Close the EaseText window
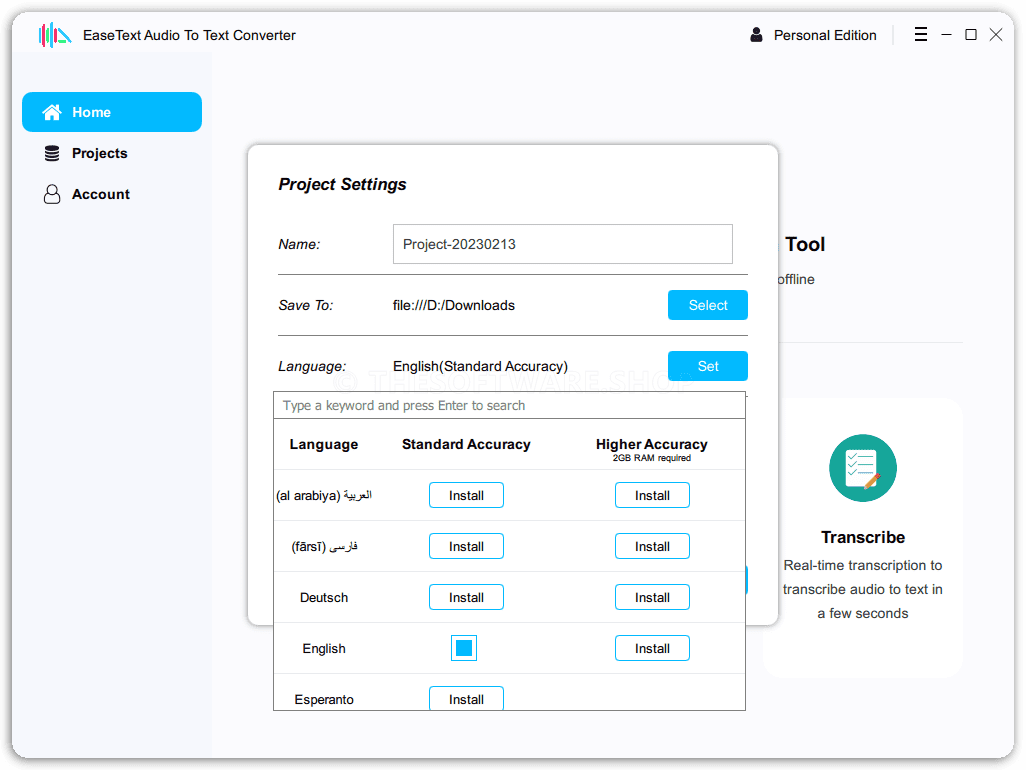This screenshot has width=1026, height=770. (996, 35)
